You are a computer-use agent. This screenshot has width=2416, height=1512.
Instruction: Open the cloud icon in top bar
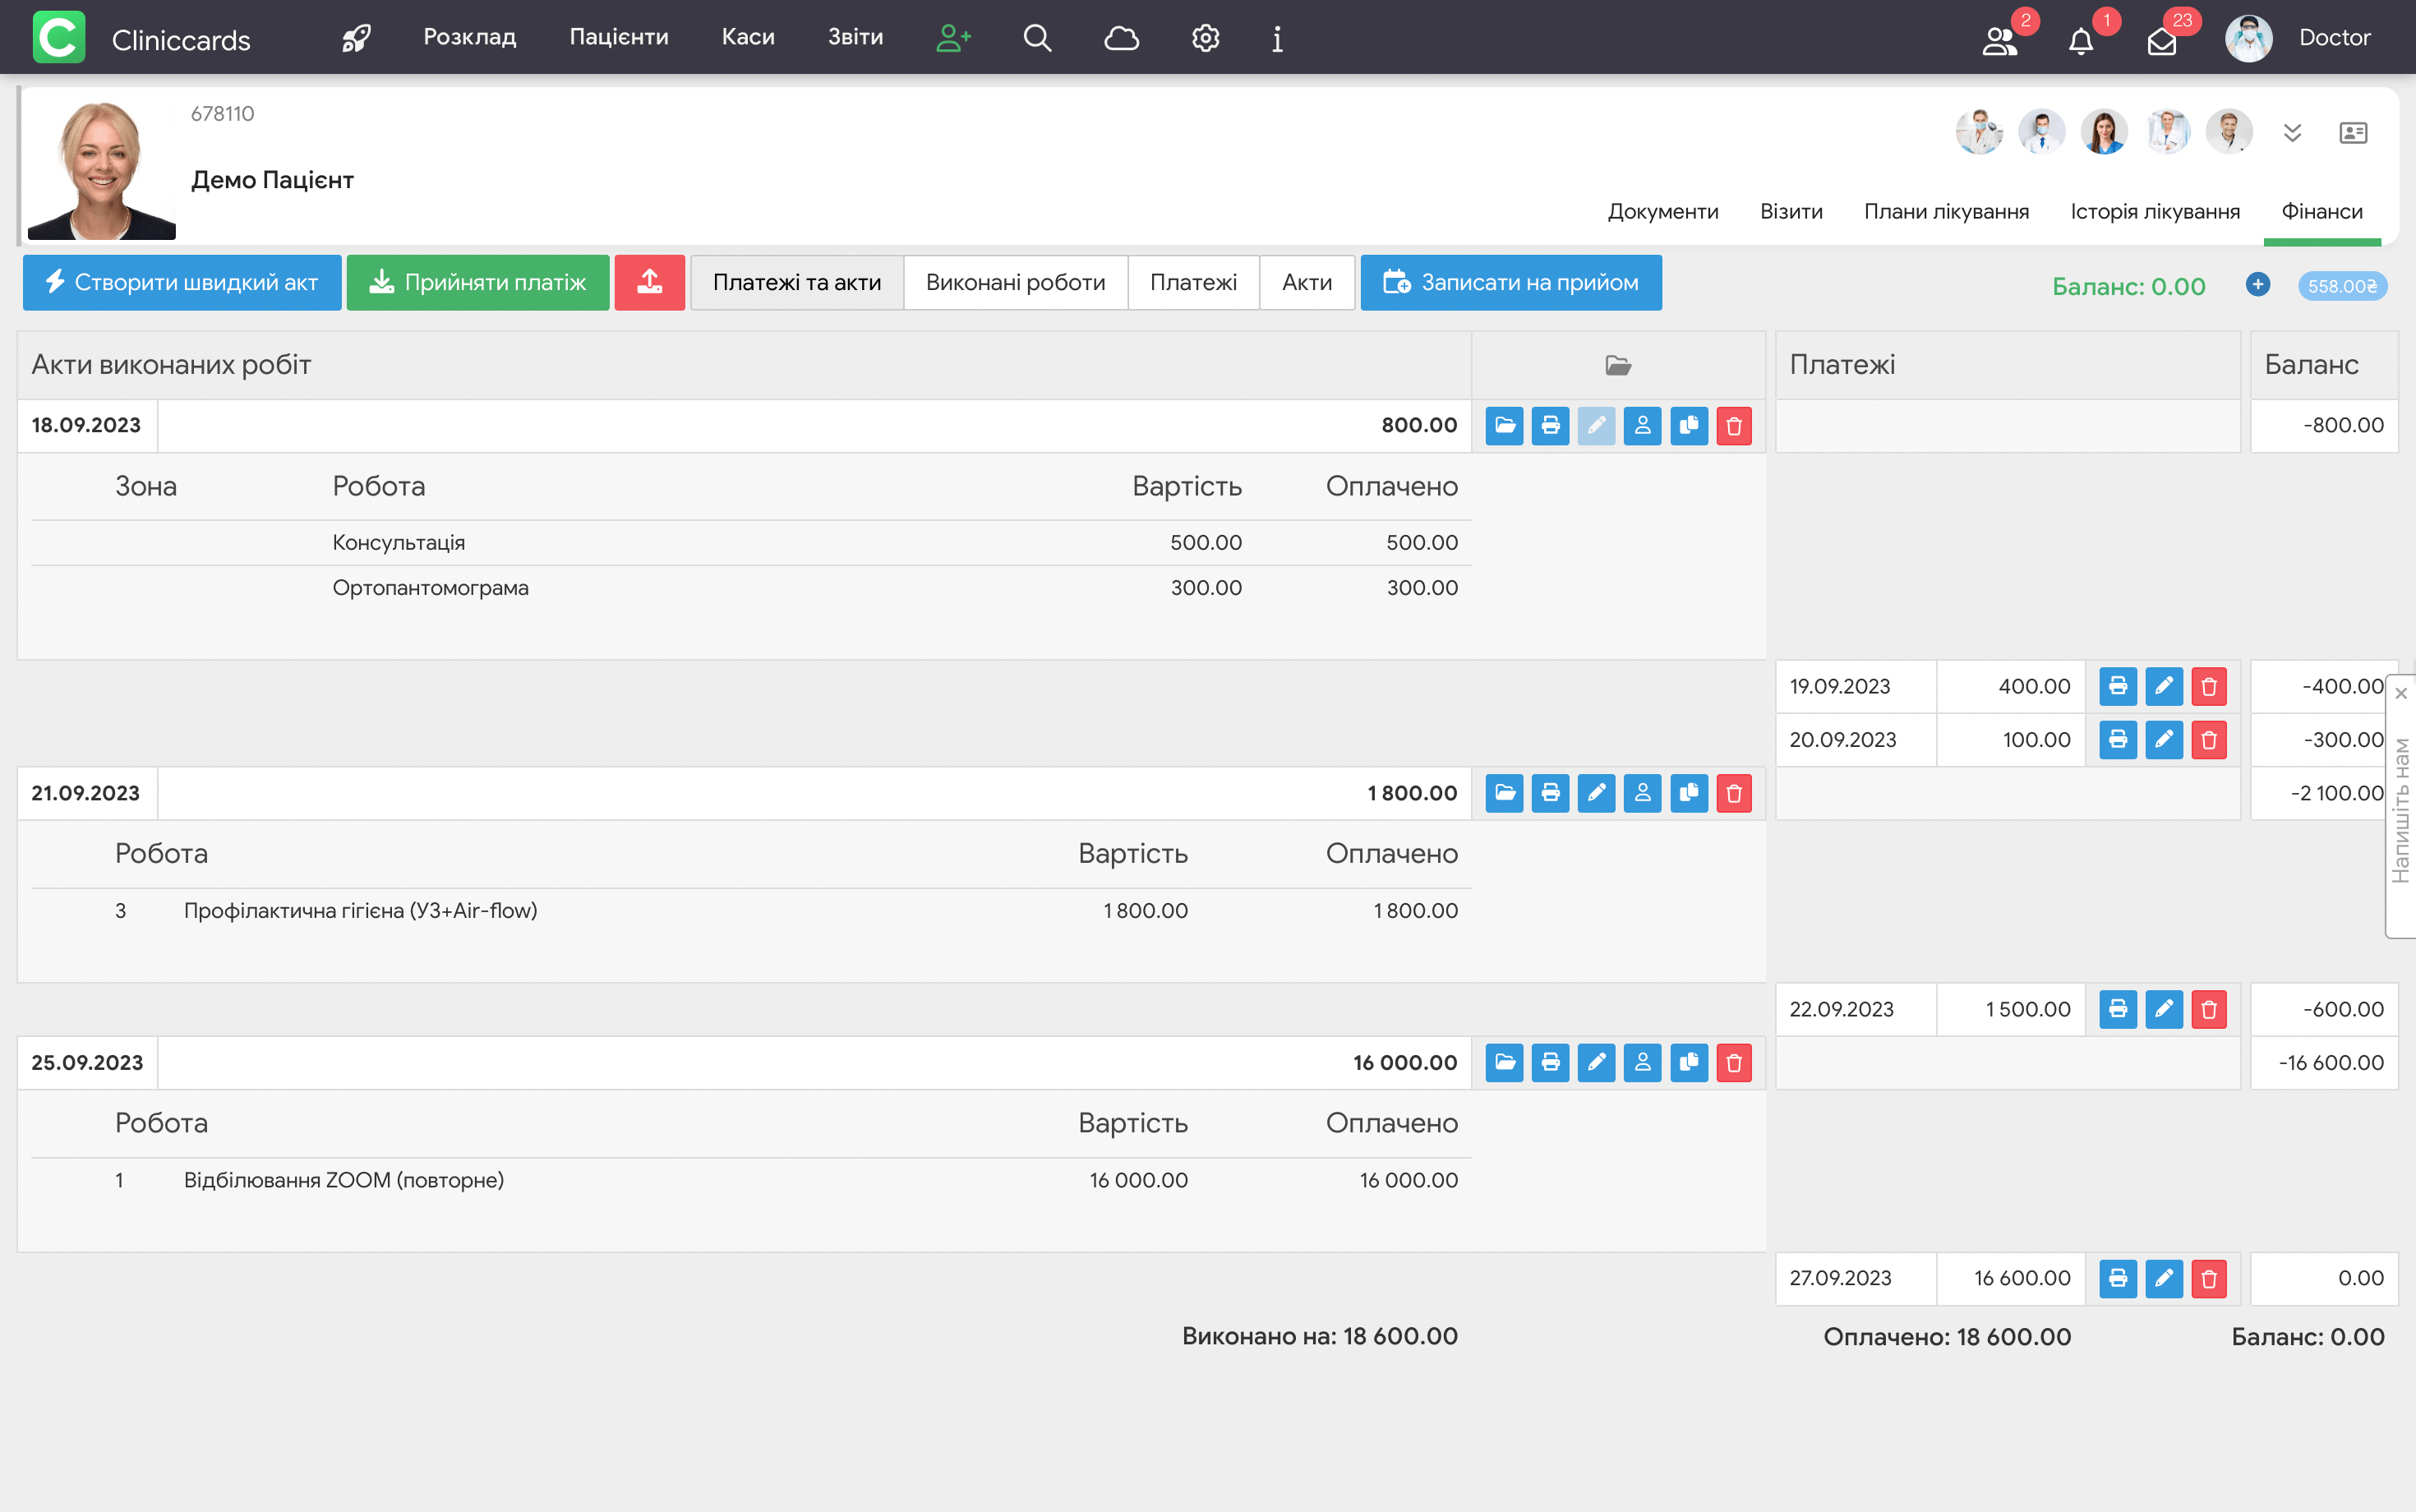pyautogui.click(x=1121, y=38)
